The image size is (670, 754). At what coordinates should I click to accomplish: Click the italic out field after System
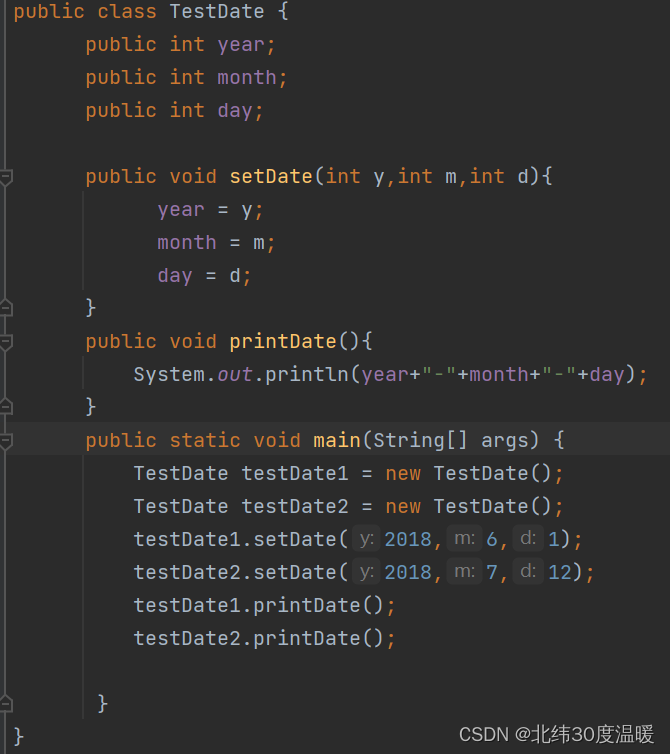[x=235, y=375]
